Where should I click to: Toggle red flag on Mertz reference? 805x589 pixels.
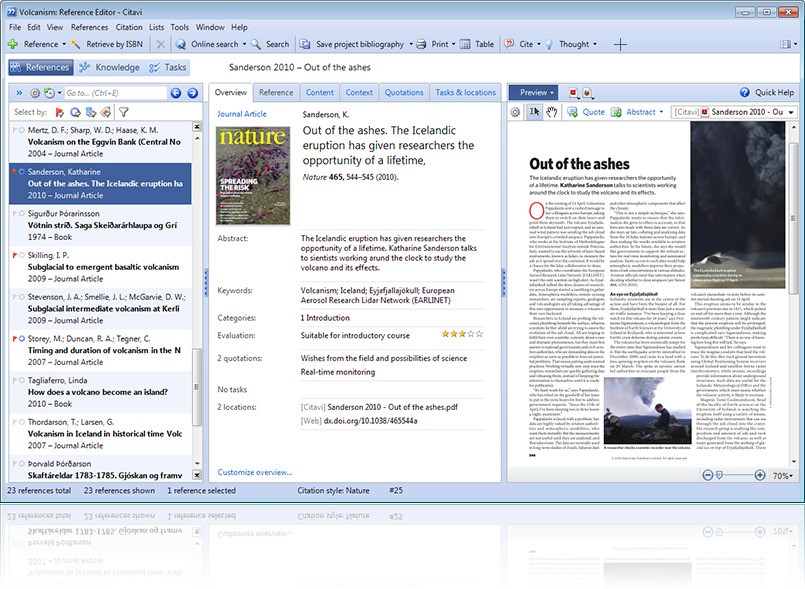(12, 130)
